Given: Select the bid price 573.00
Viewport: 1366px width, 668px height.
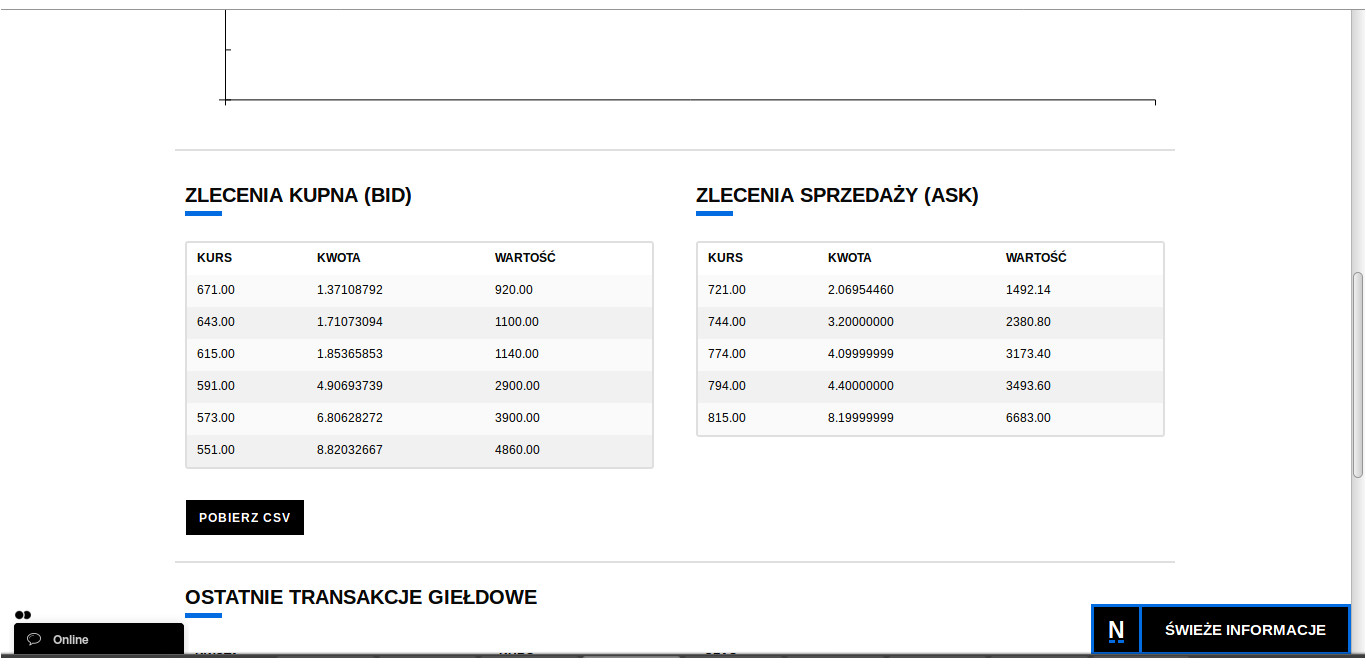Looking at the screenshot, I should click(216, 418).
